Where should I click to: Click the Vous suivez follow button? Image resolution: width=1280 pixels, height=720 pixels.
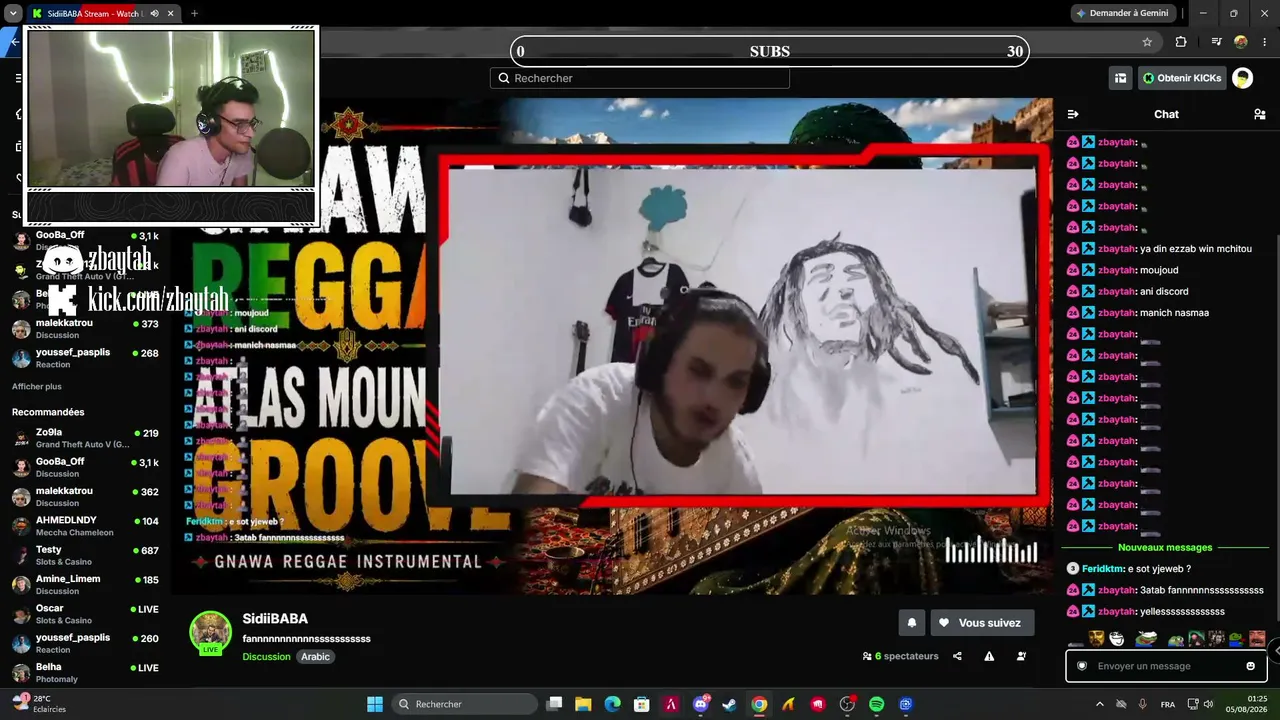click(x=980, y=623)
